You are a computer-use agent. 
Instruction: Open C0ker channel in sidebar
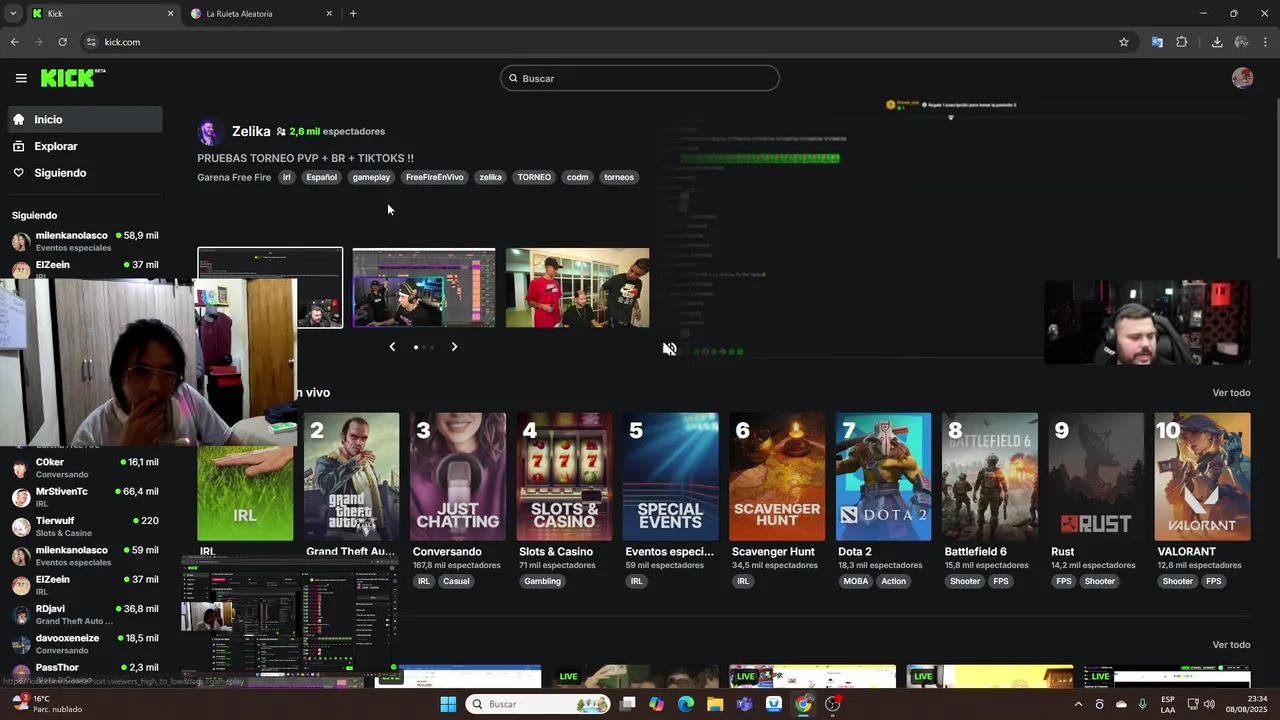click(x=85, y=468)
